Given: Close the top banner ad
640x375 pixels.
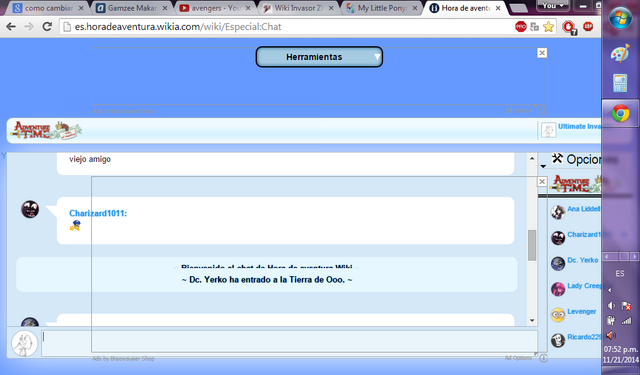Looking at the screenshot, I should pos(542,53).
